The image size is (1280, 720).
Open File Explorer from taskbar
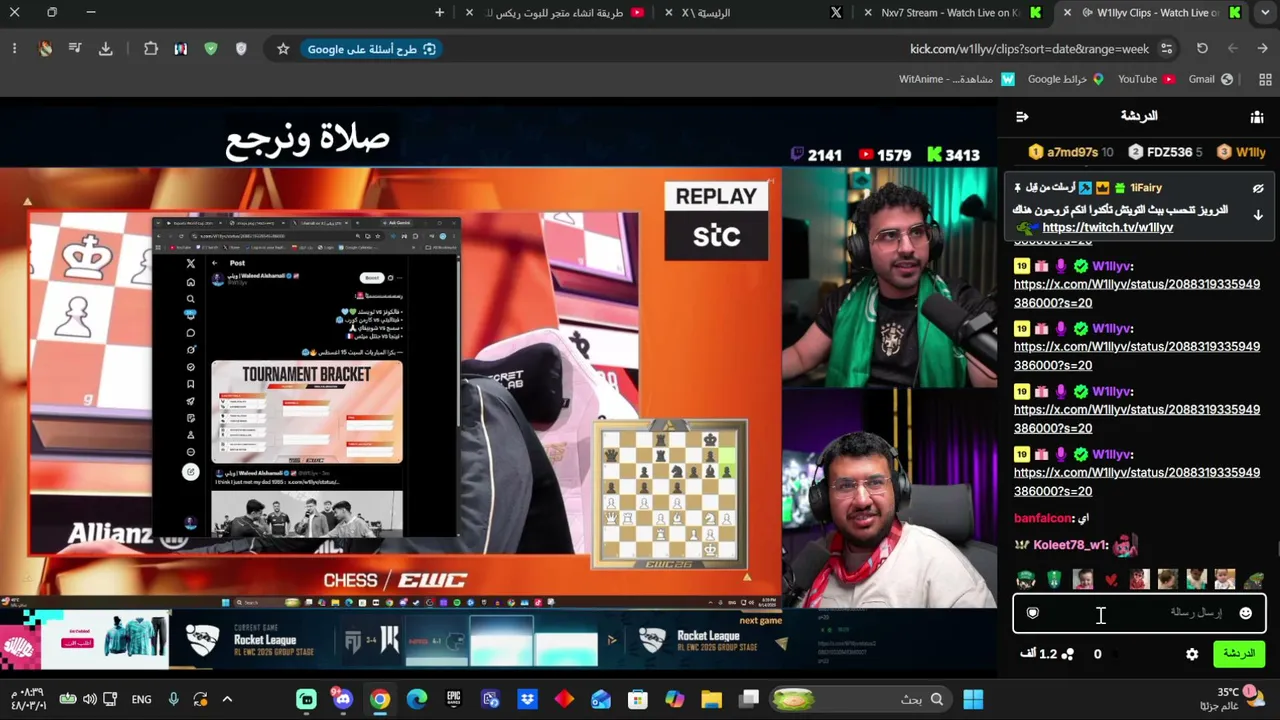click(711, 700)
